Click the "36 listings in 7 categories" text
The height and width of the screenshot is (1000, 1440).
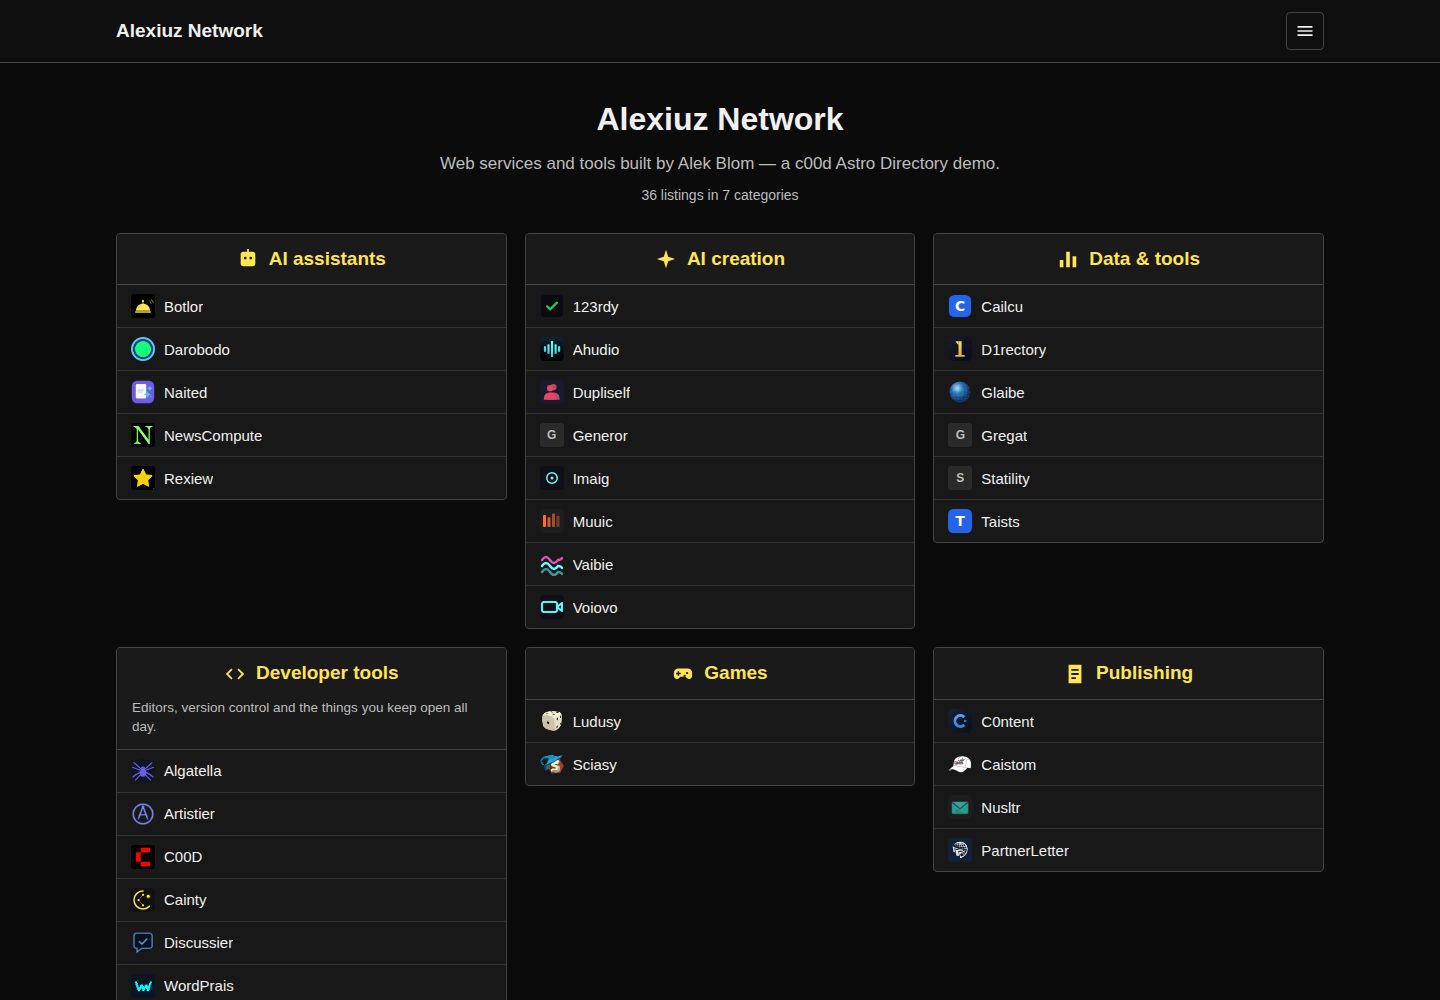pyautogui.click(x=720, y=195)
